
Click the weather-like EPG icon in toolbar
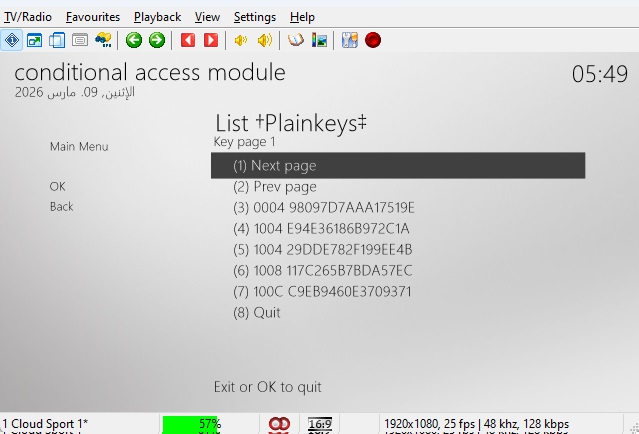click(102, 40)
